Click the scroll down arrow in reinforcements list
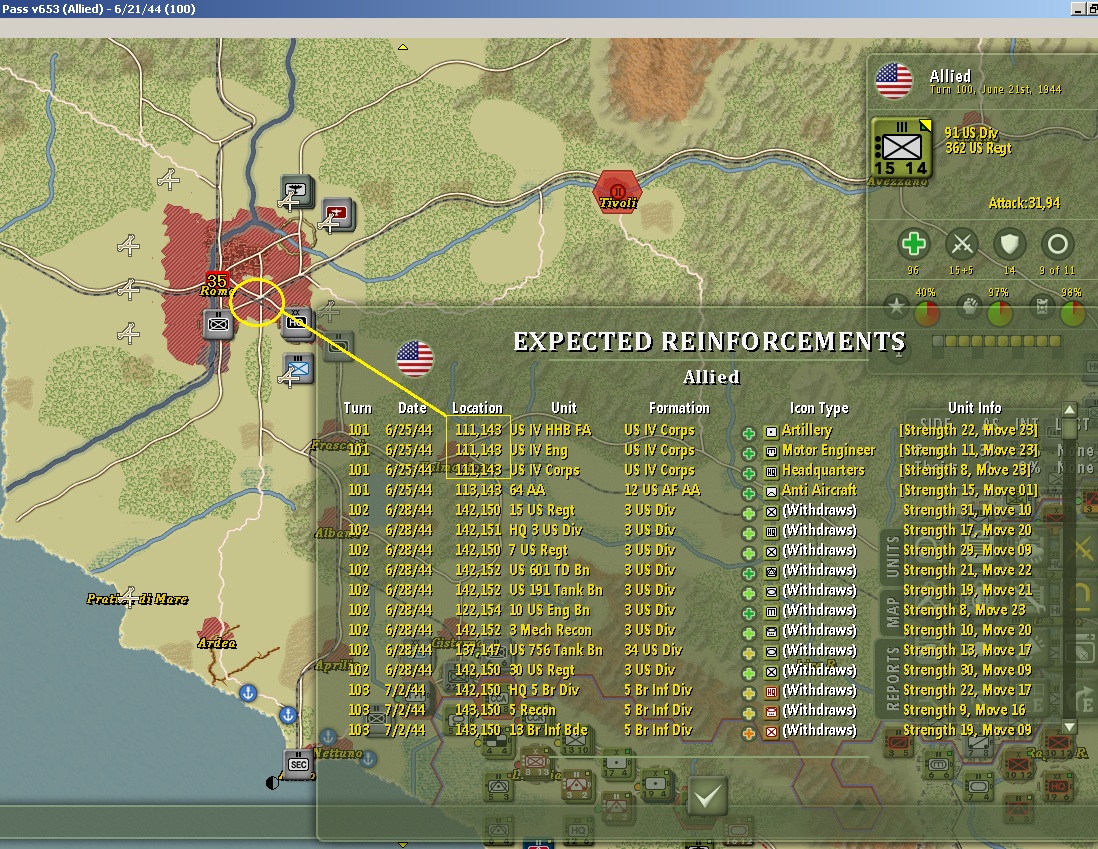1098x849 pixels. click(1069, 726)
